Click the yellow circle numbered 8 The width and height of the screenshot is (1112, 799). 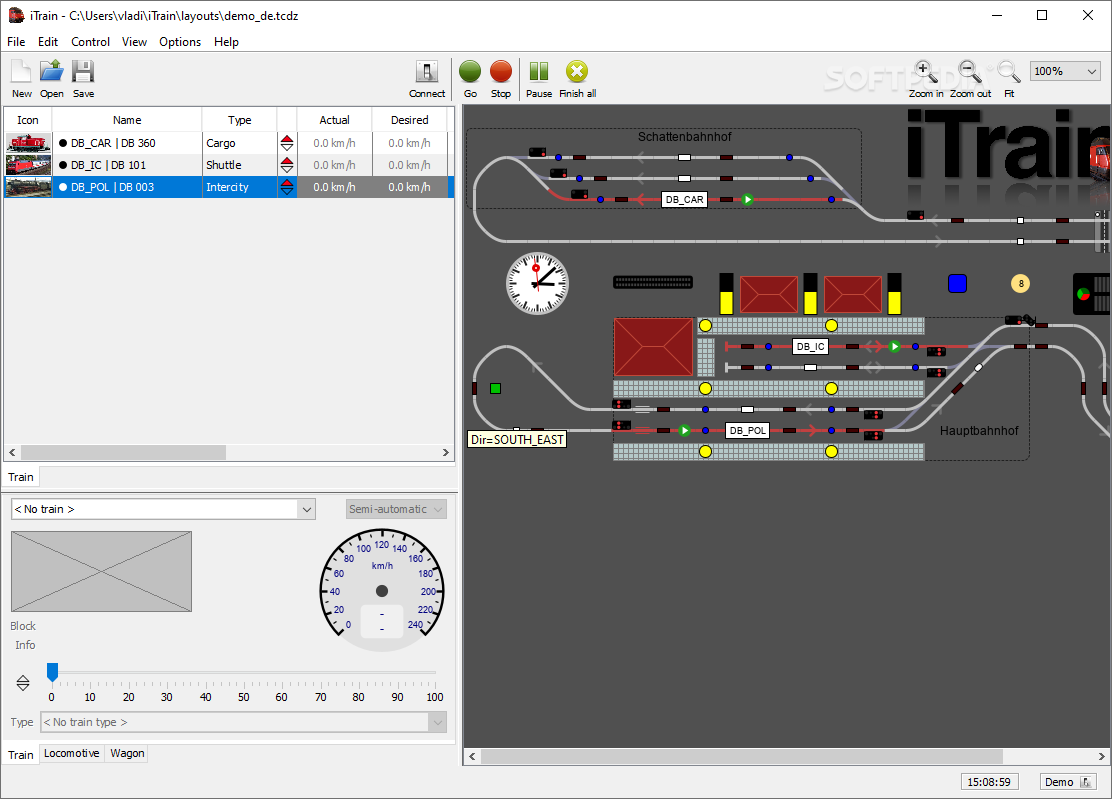tap(1021, 284)
